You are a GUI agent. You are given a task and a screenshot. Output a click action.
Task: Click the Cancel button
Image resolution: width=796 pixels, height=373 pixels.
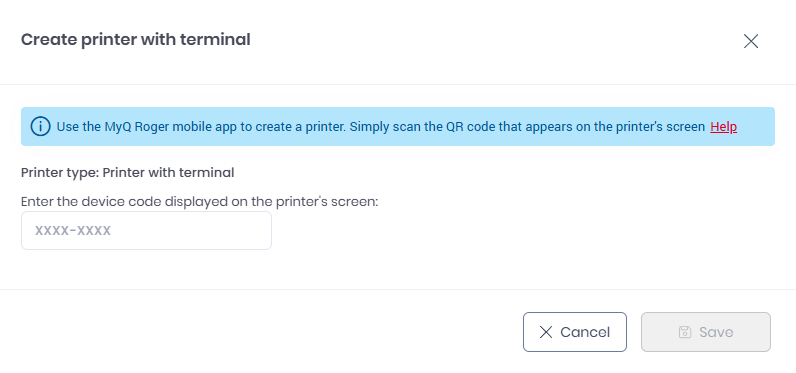(575, 332)
